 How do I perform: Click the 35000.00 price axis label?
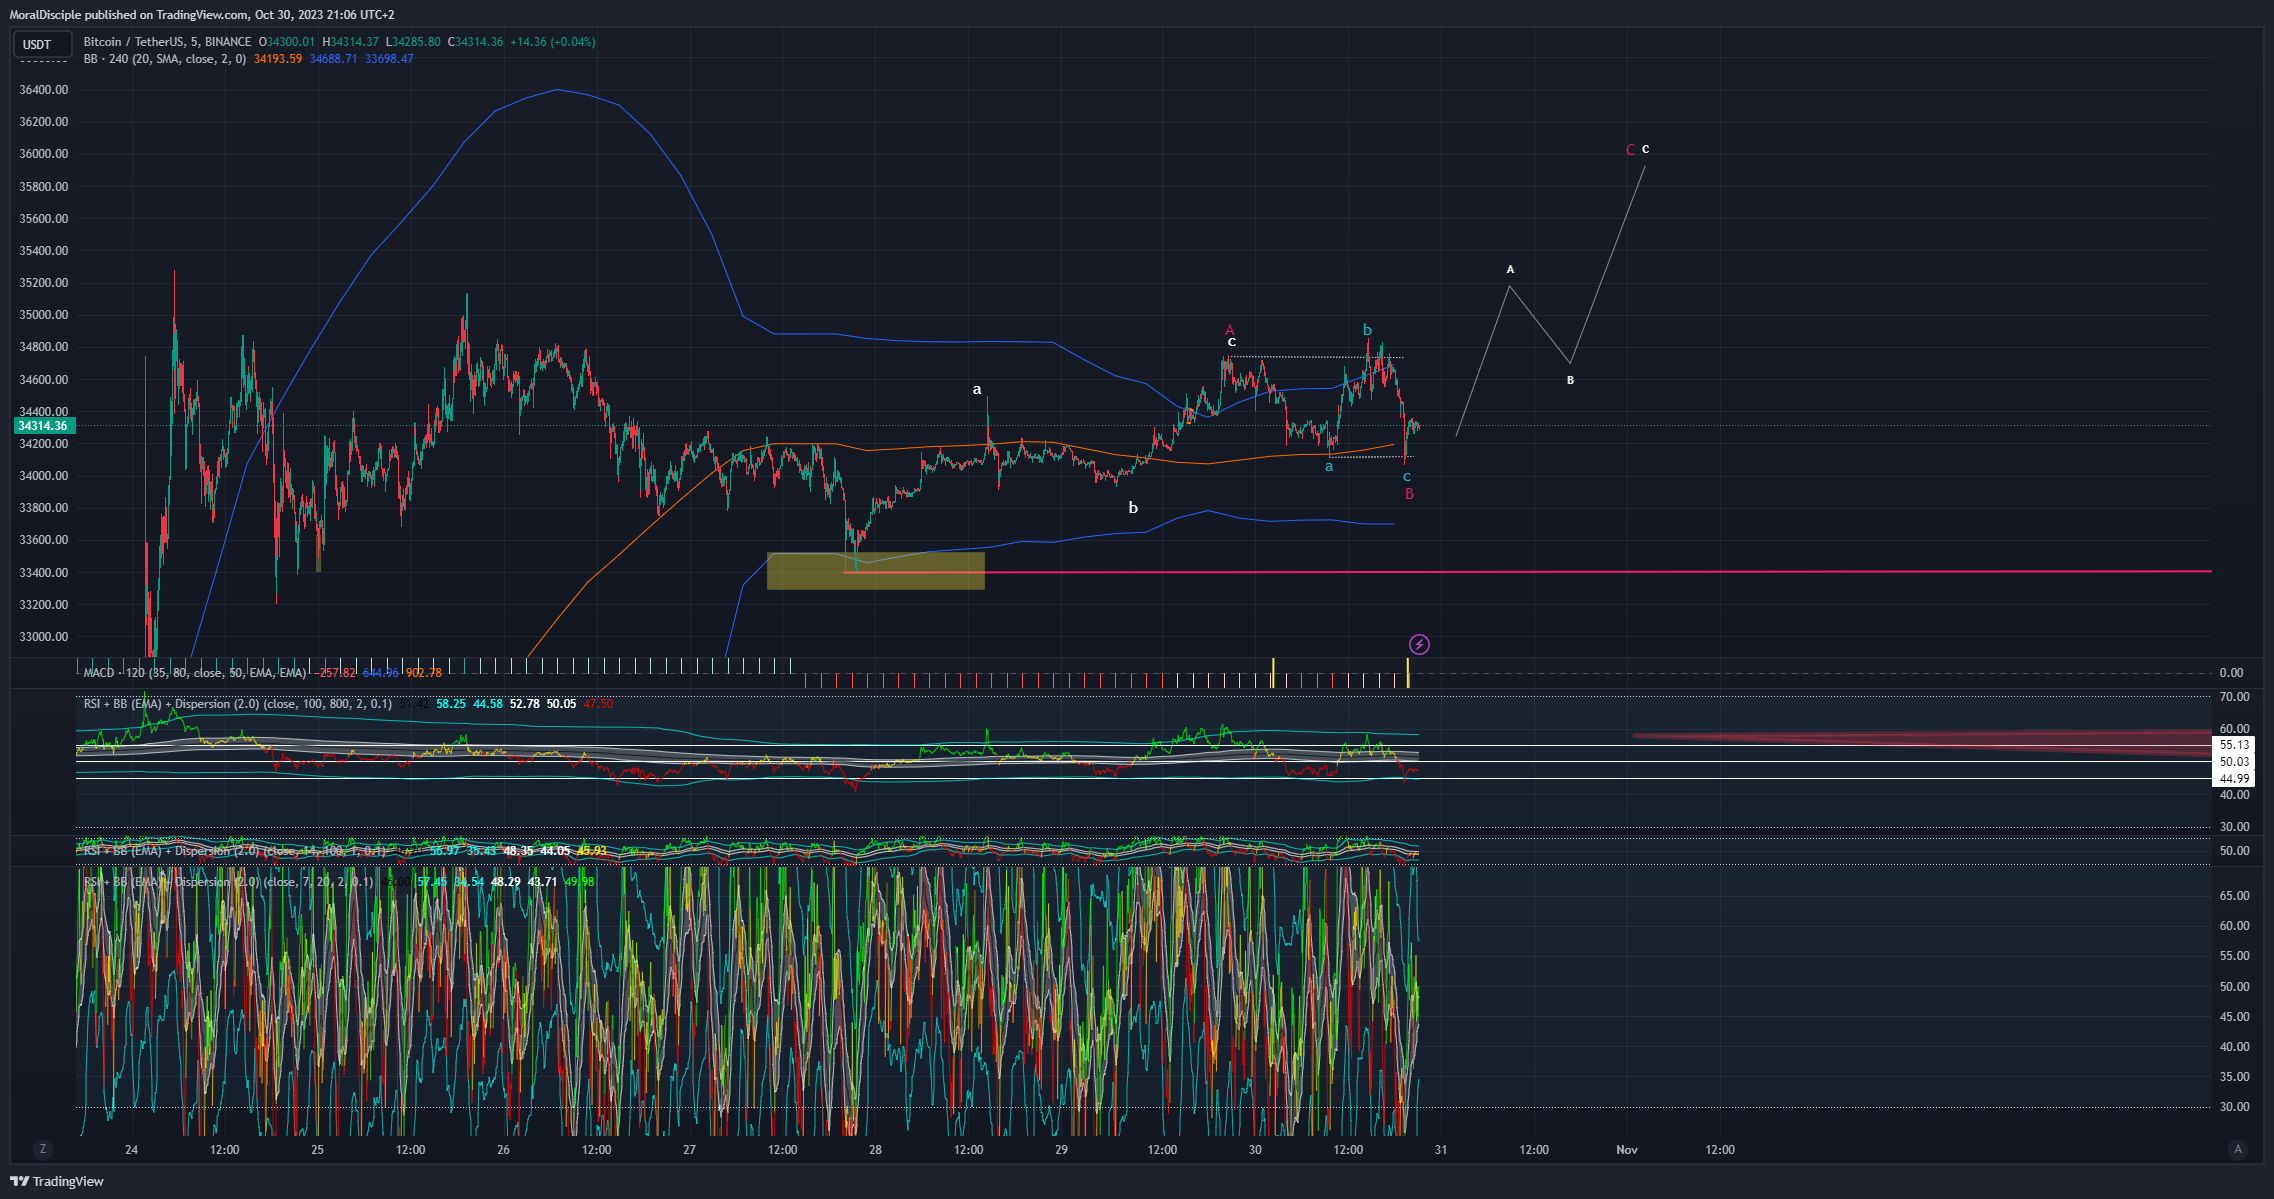44,315
